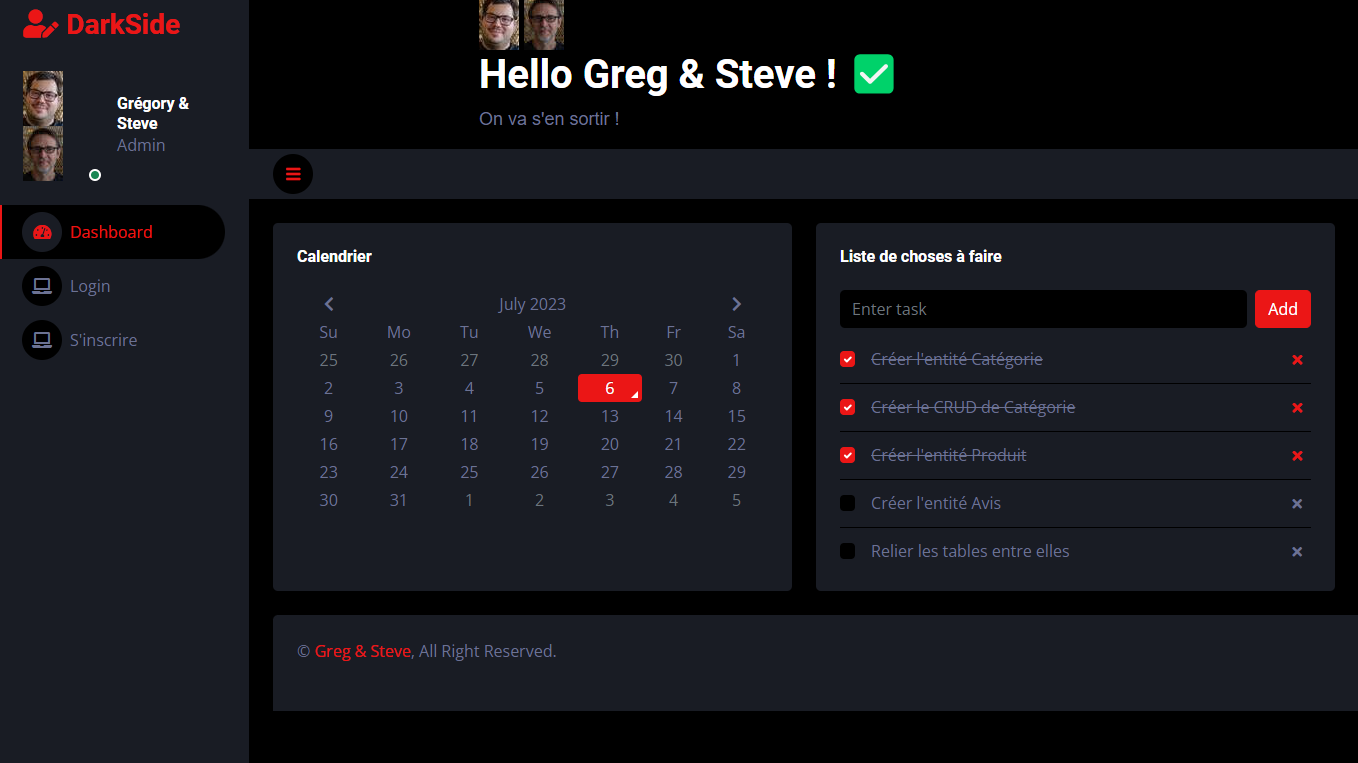Click the Dashboard speedometer icon

[42, 232]
